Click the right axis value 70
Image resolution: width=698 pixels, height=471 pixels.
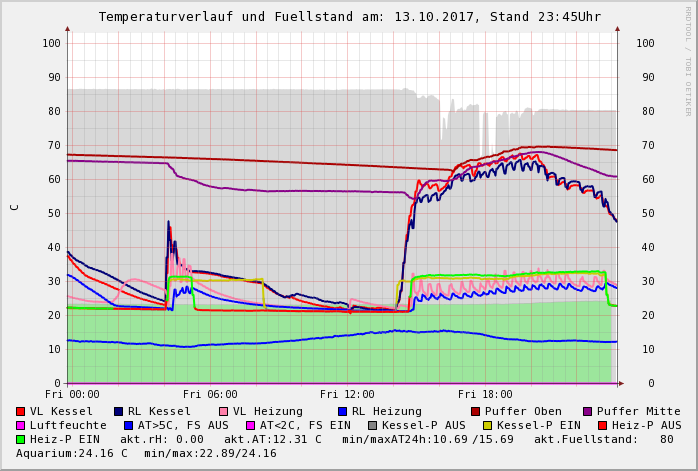[648, 145]
